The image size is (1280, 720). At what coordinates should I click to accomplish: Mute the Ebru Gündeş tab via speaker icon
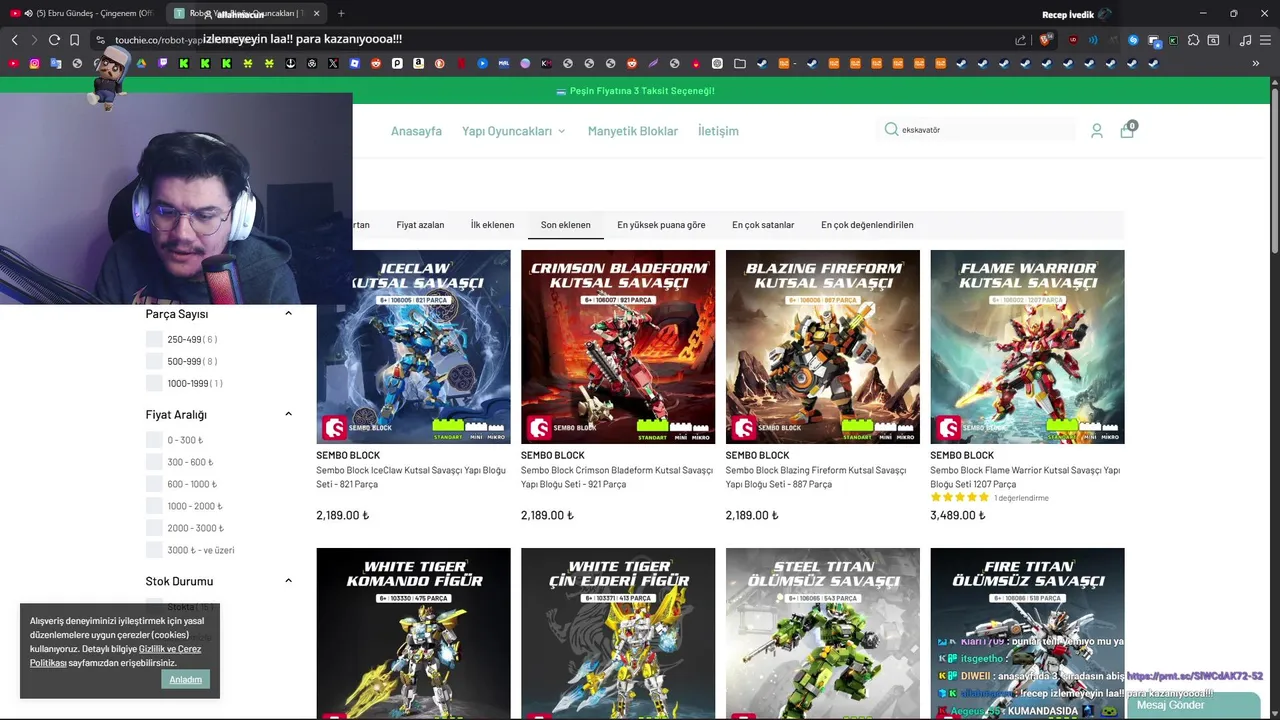pyautogui.click(x=28, y=13)
